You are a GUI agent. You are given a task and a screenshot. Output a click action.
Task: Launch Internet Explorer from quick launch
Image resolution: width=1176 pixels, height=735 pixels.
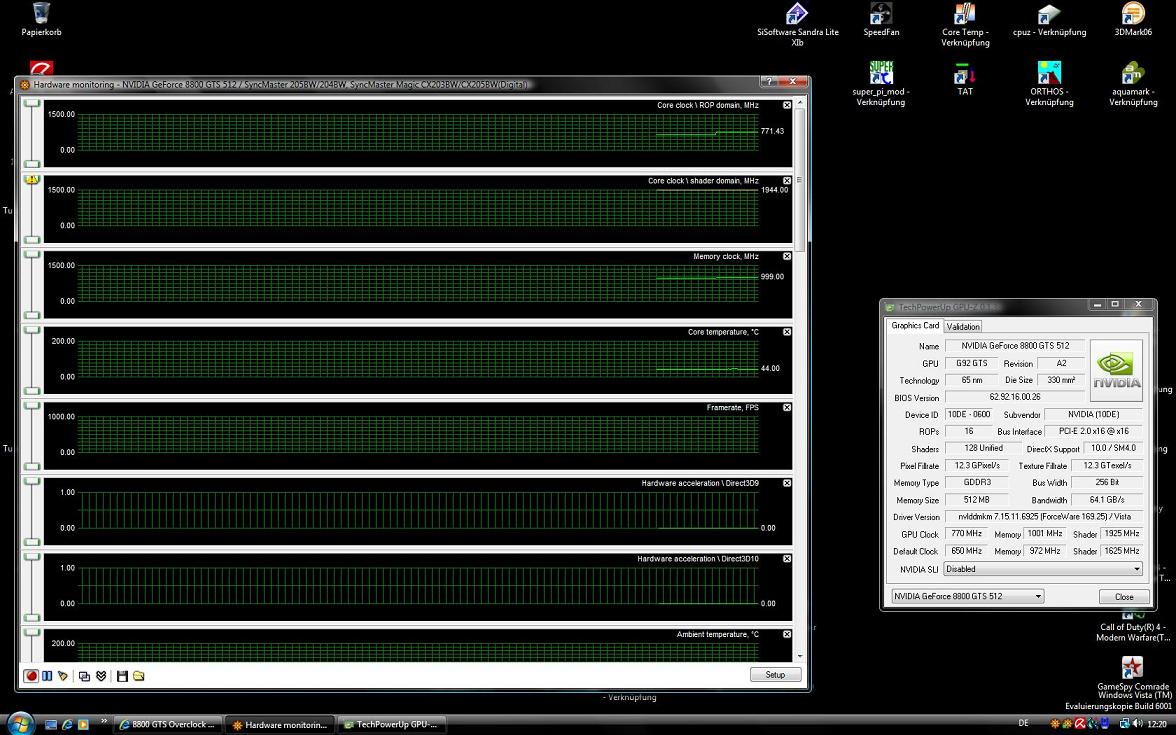(68, 724)
